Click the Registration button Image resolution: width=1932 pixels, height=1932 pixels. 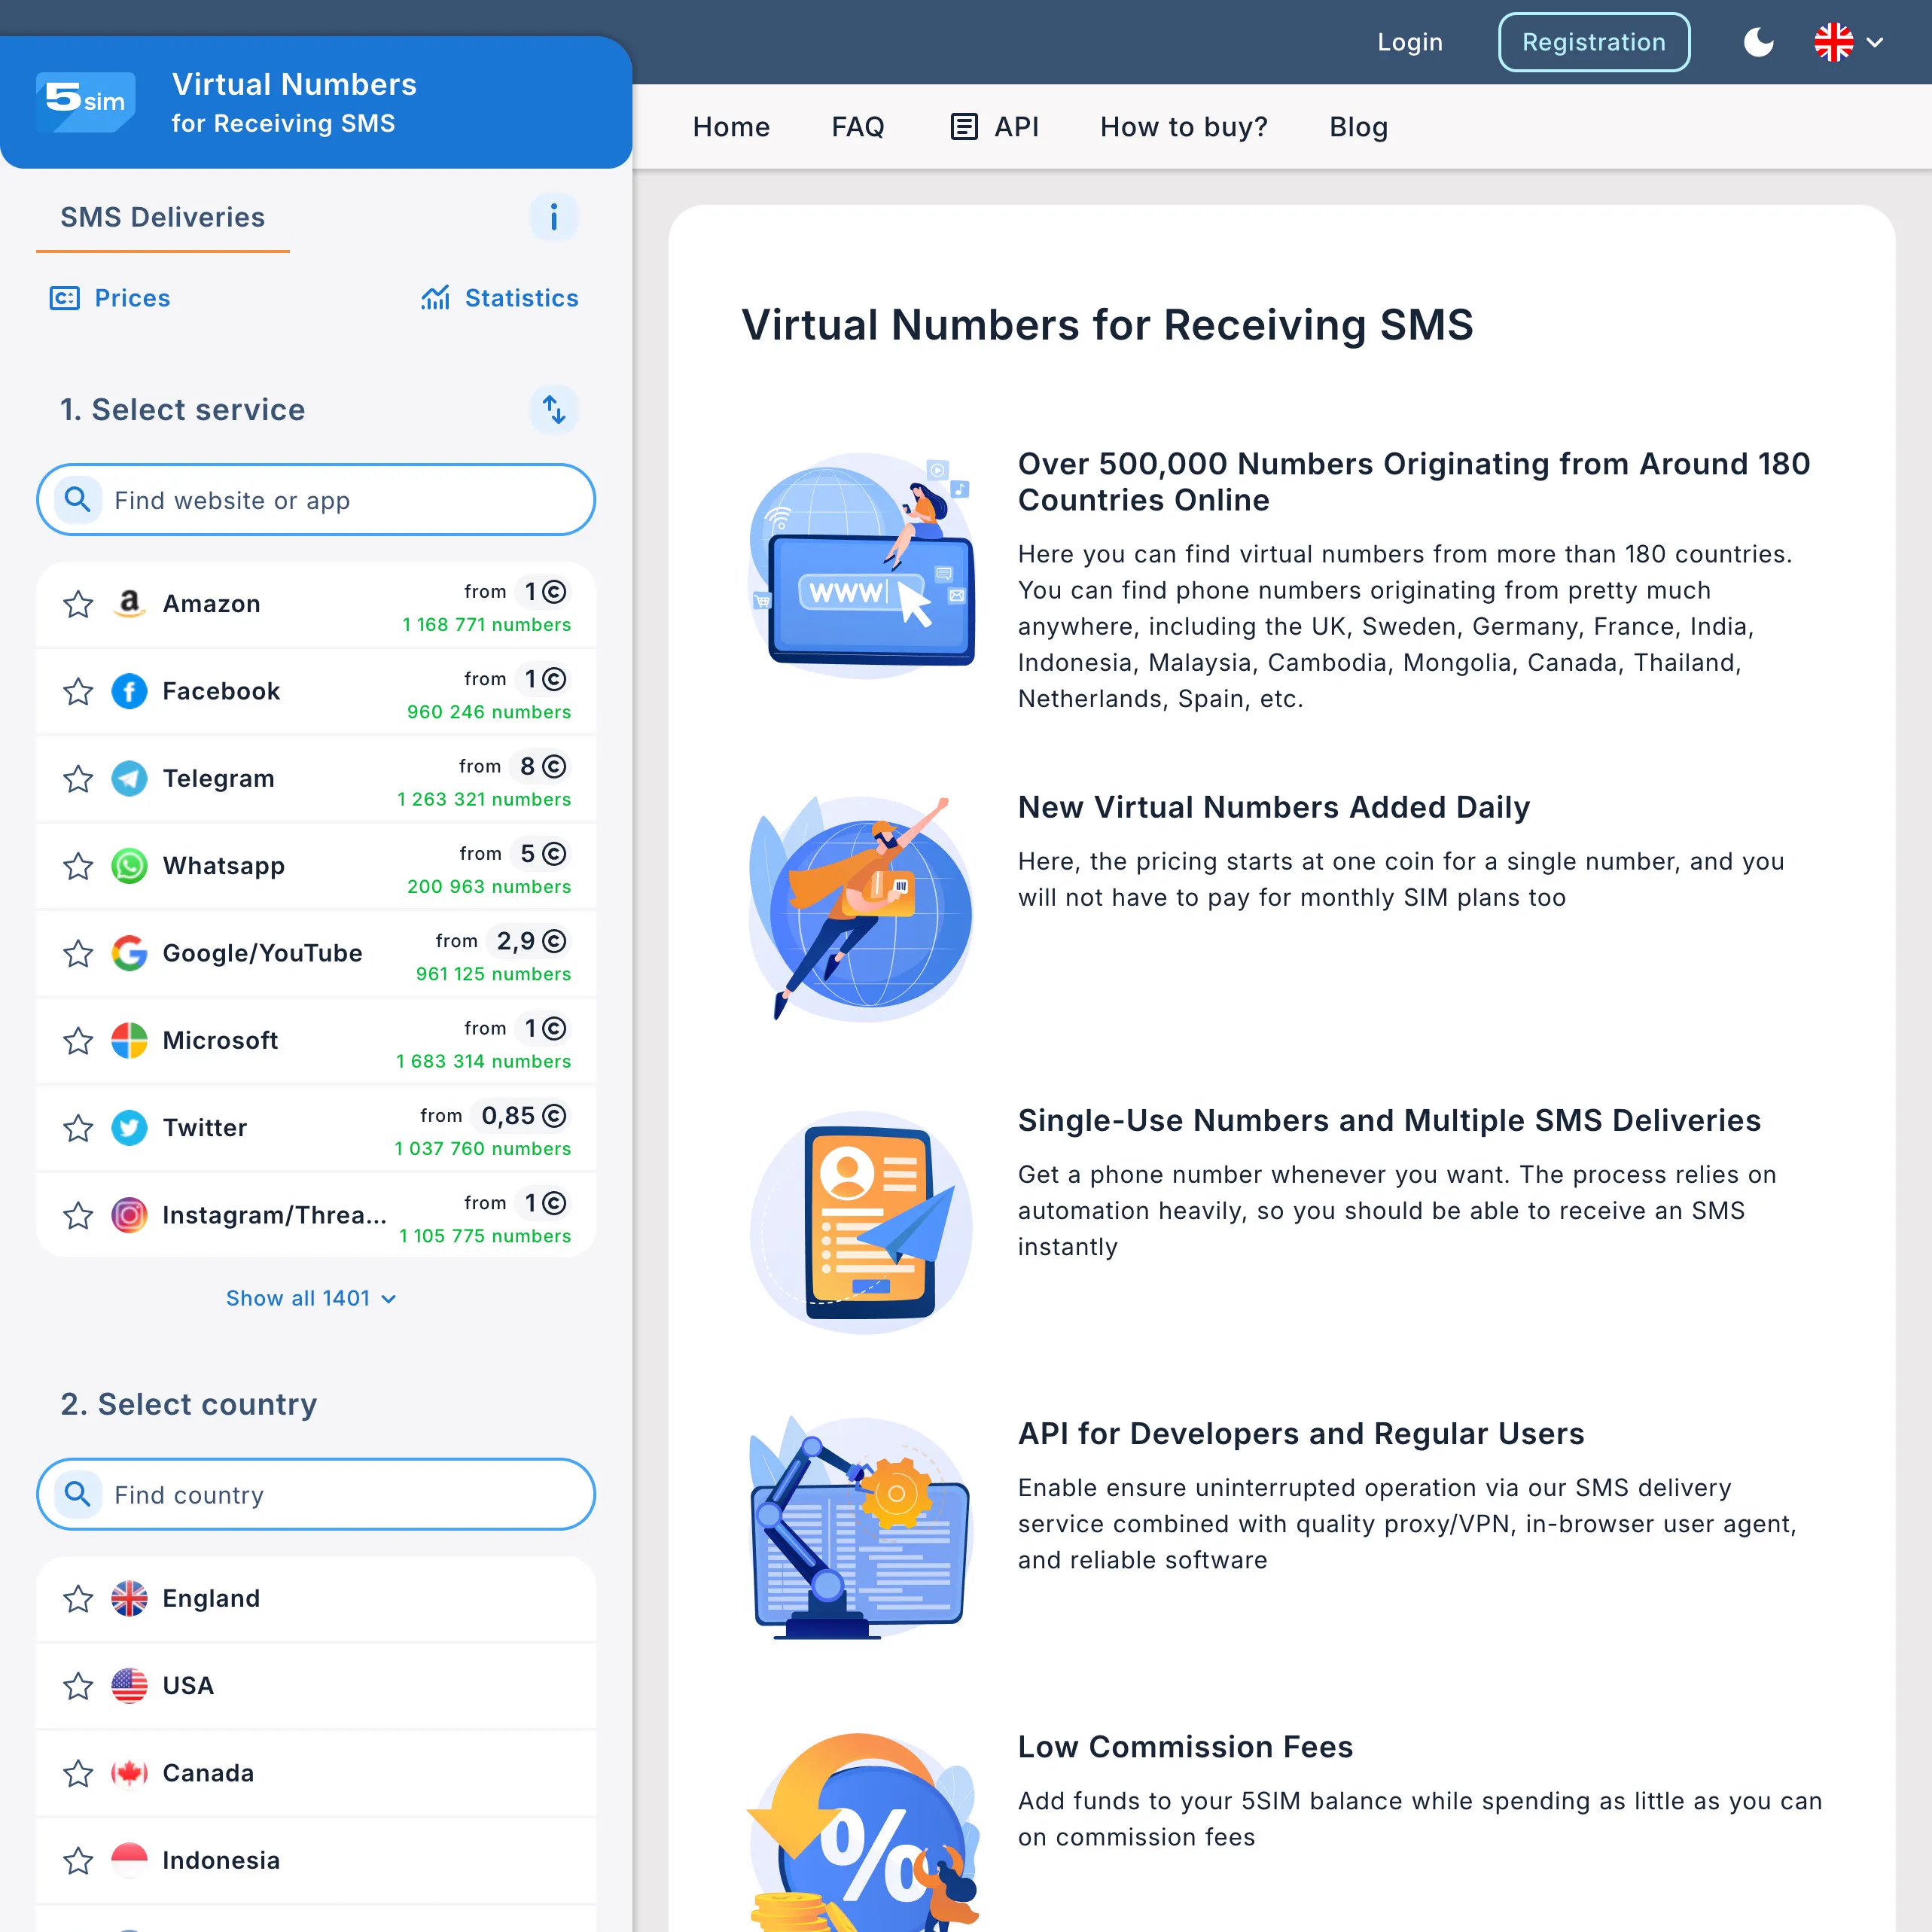point(1593,42)
